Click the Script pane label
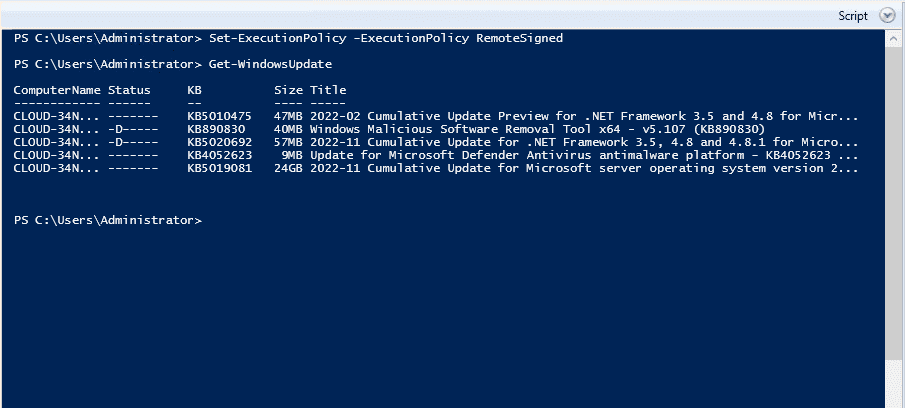 (853, 16)
